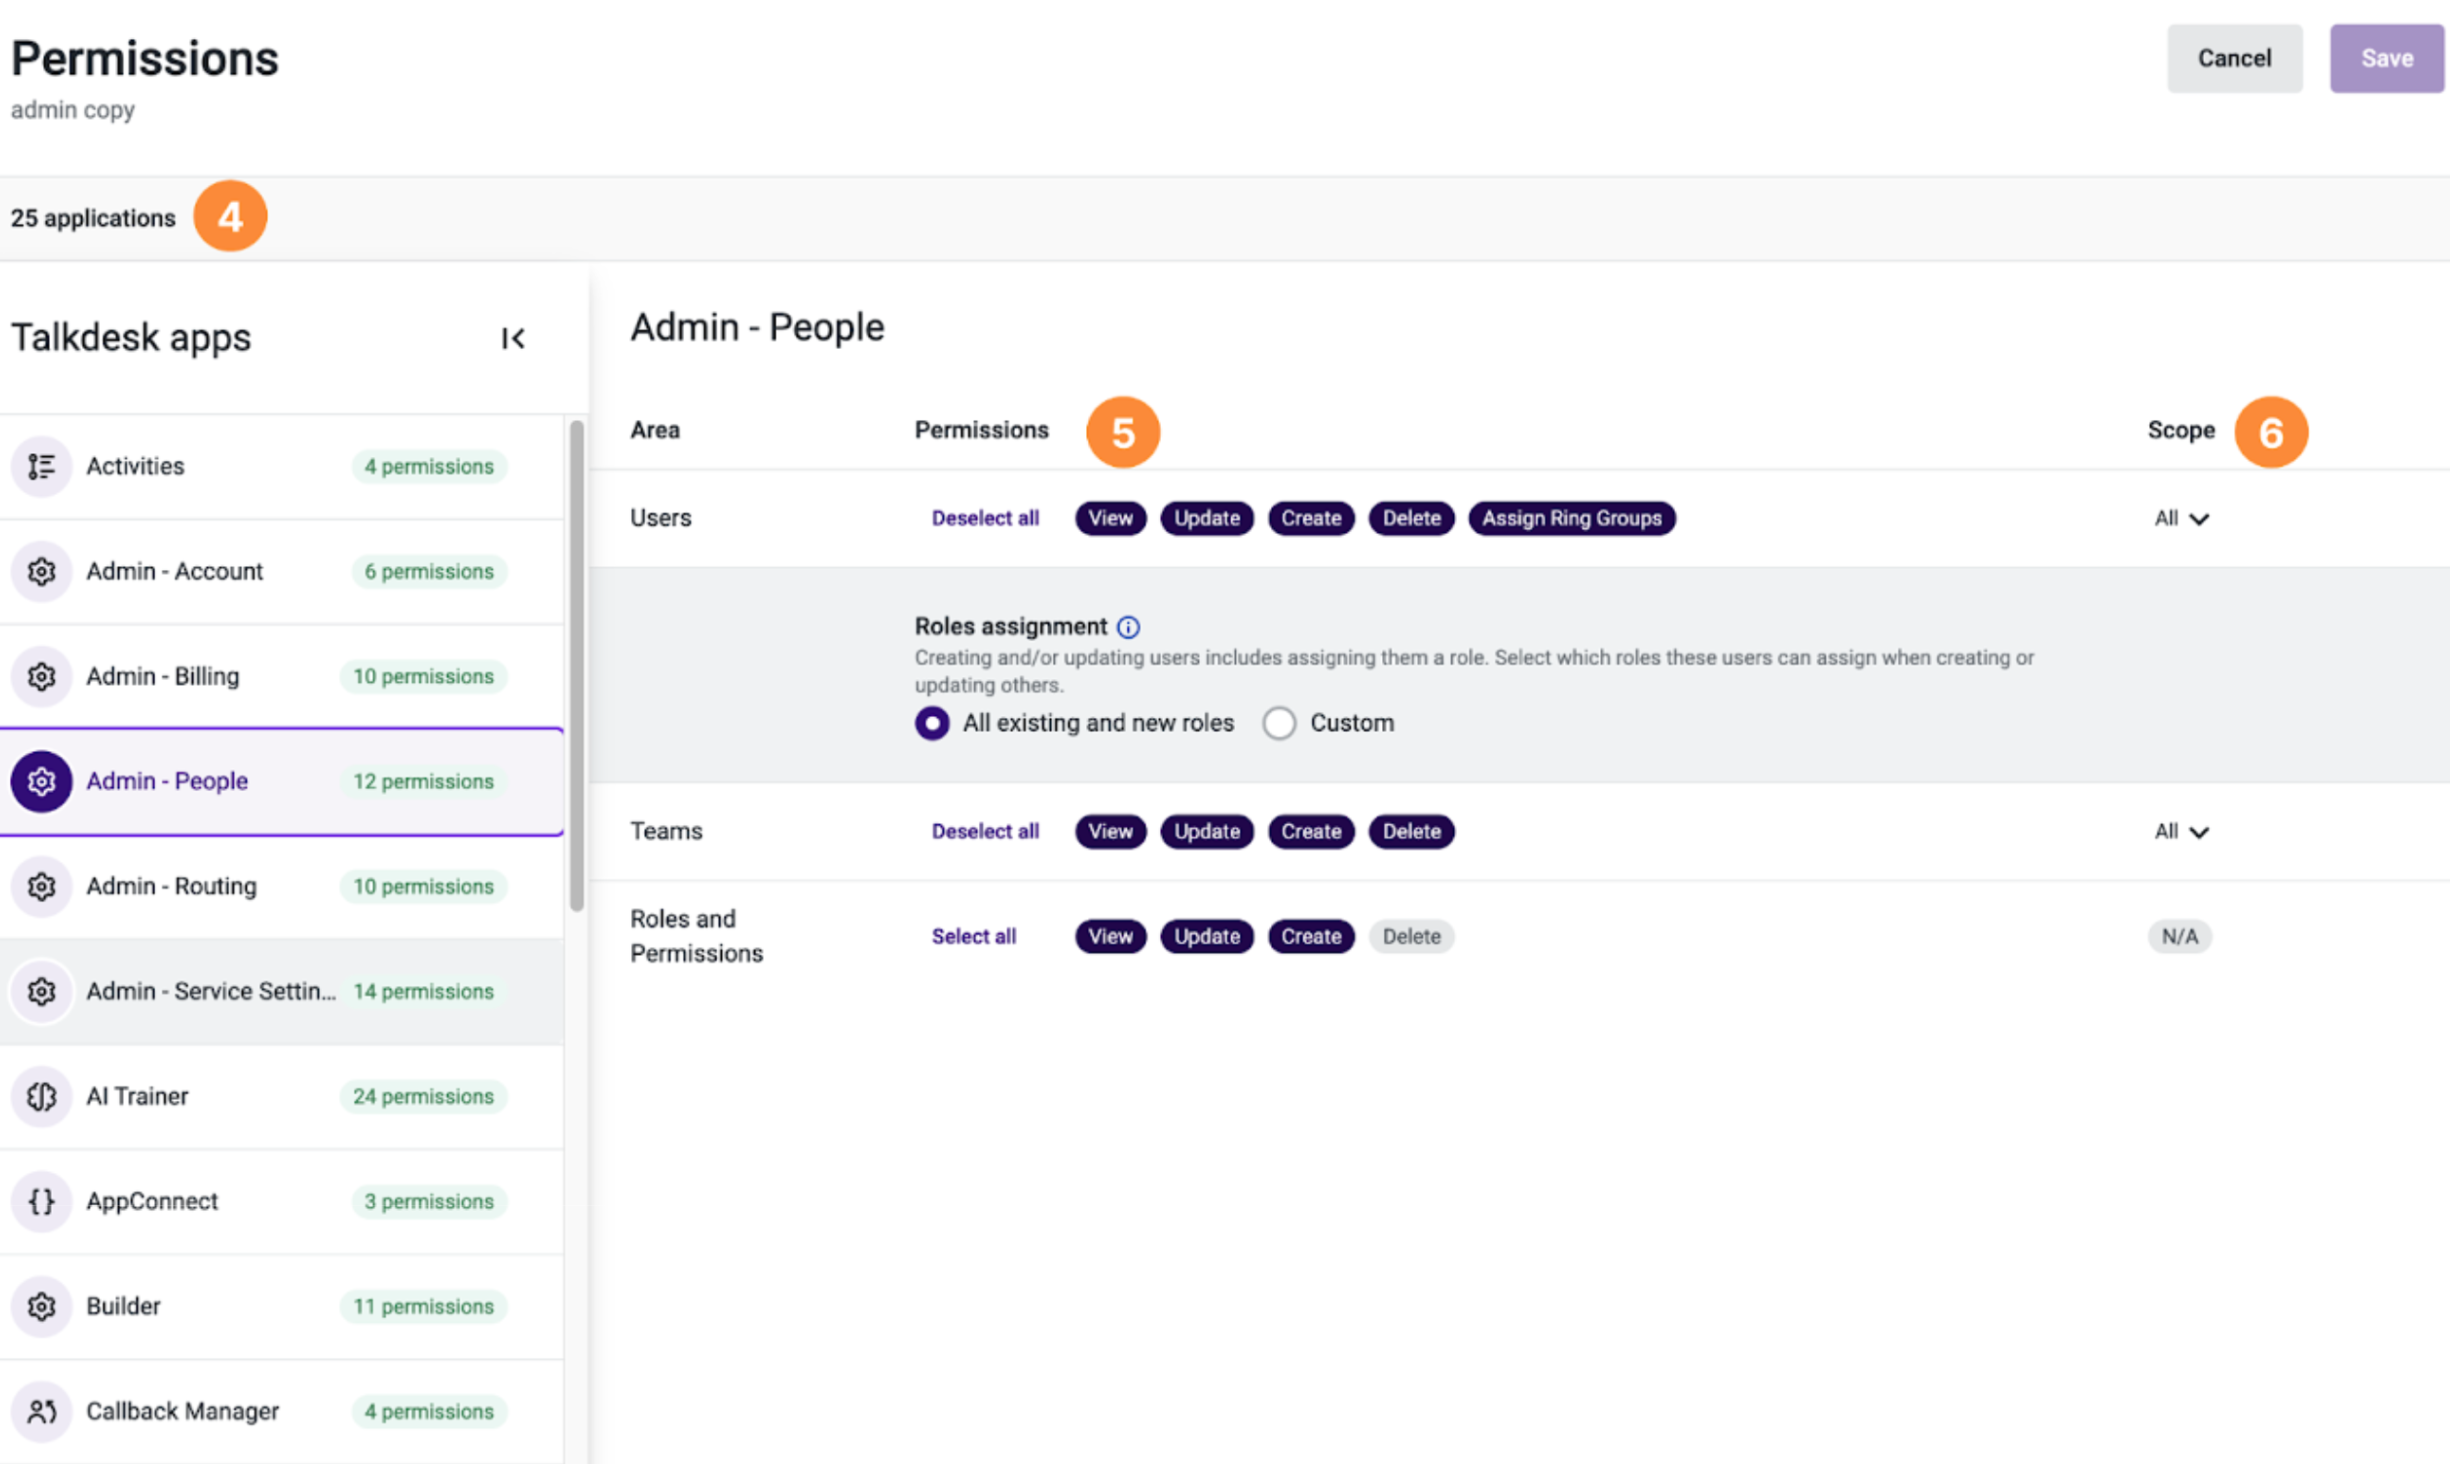Toggle Teams Create permission
The height and width of the screenshot is (1464, 2450).
click(x=1311, y=831)
